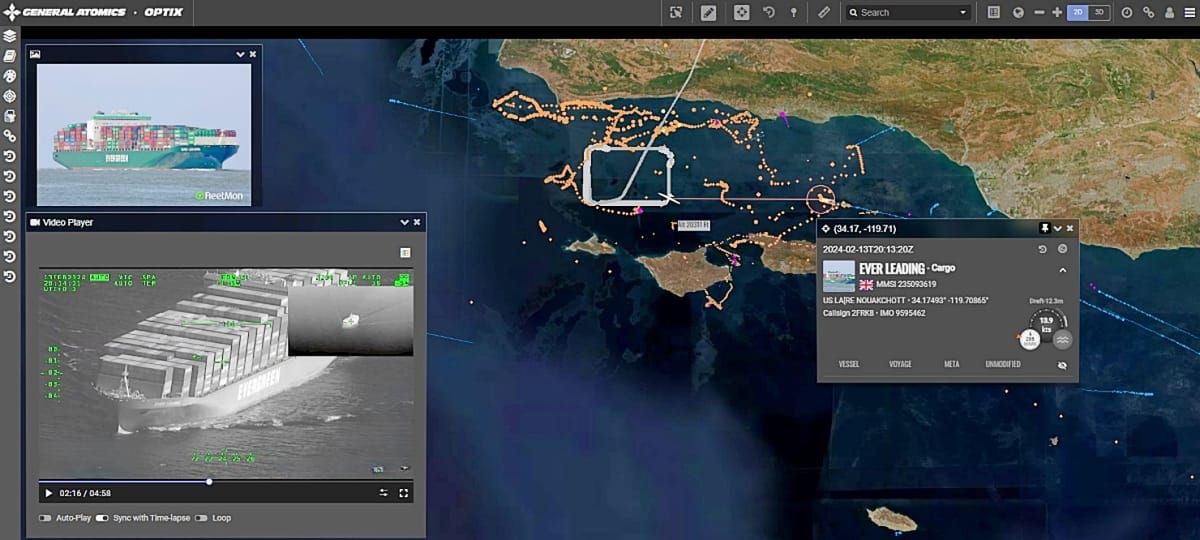
Task: Open video overlay options icon above video
Action: point(405,253)
